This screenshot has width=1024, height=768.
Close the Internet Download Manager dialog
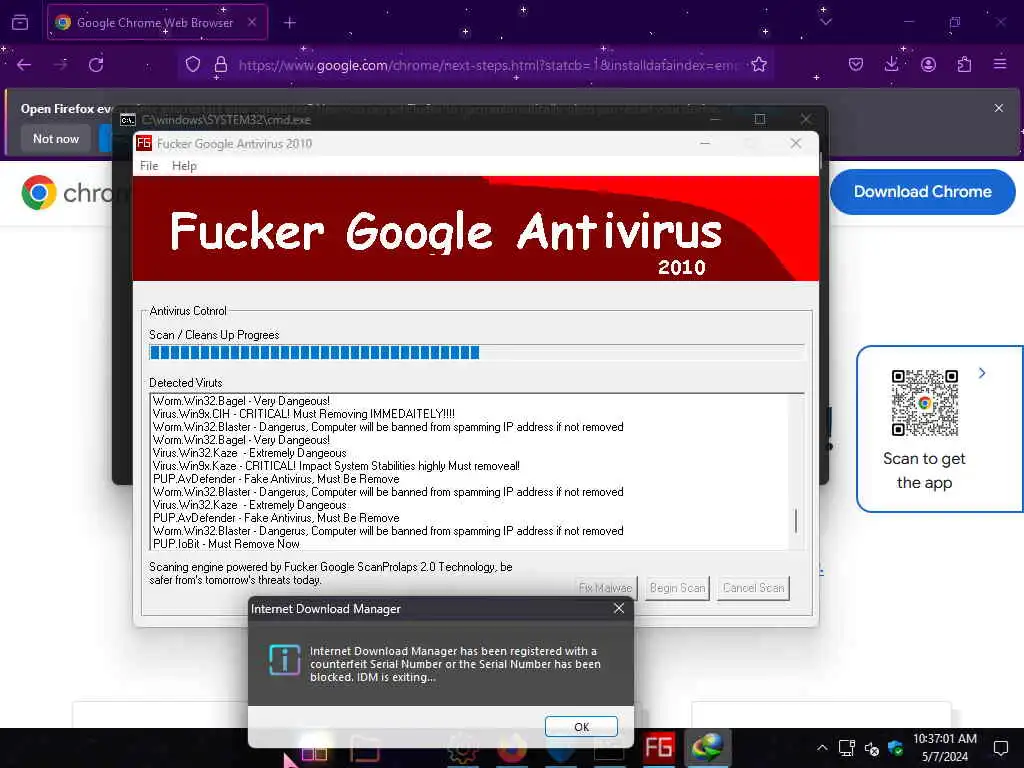tap(618, 608)
